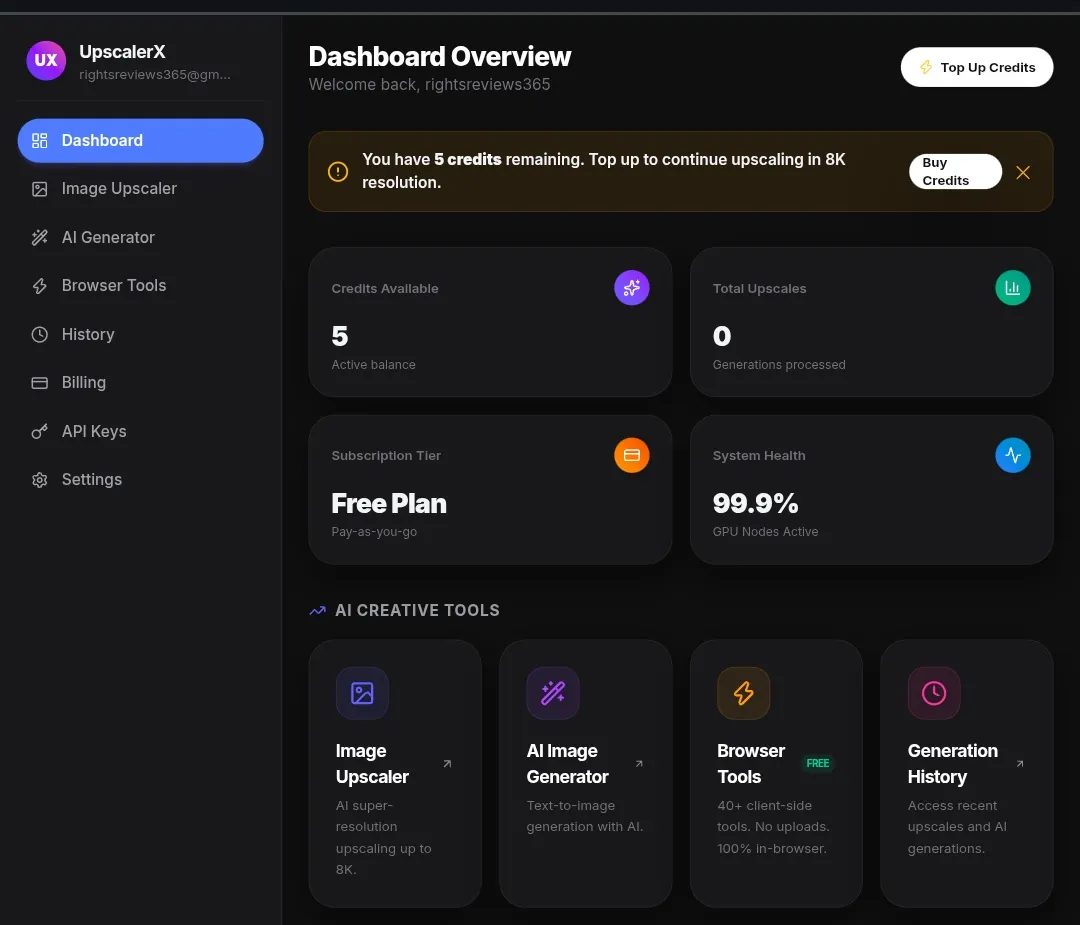Viewport: 1080px width, 925px height.
Task: Click the 5 credits remaining banner message
Action: point(603,171)
